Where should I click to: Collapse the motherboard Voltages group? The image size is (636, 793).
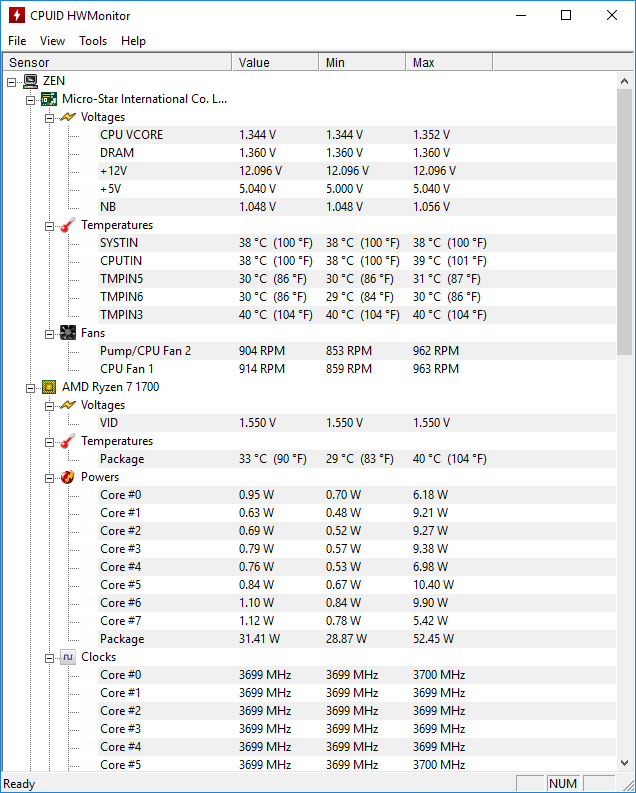coord(49,118)
